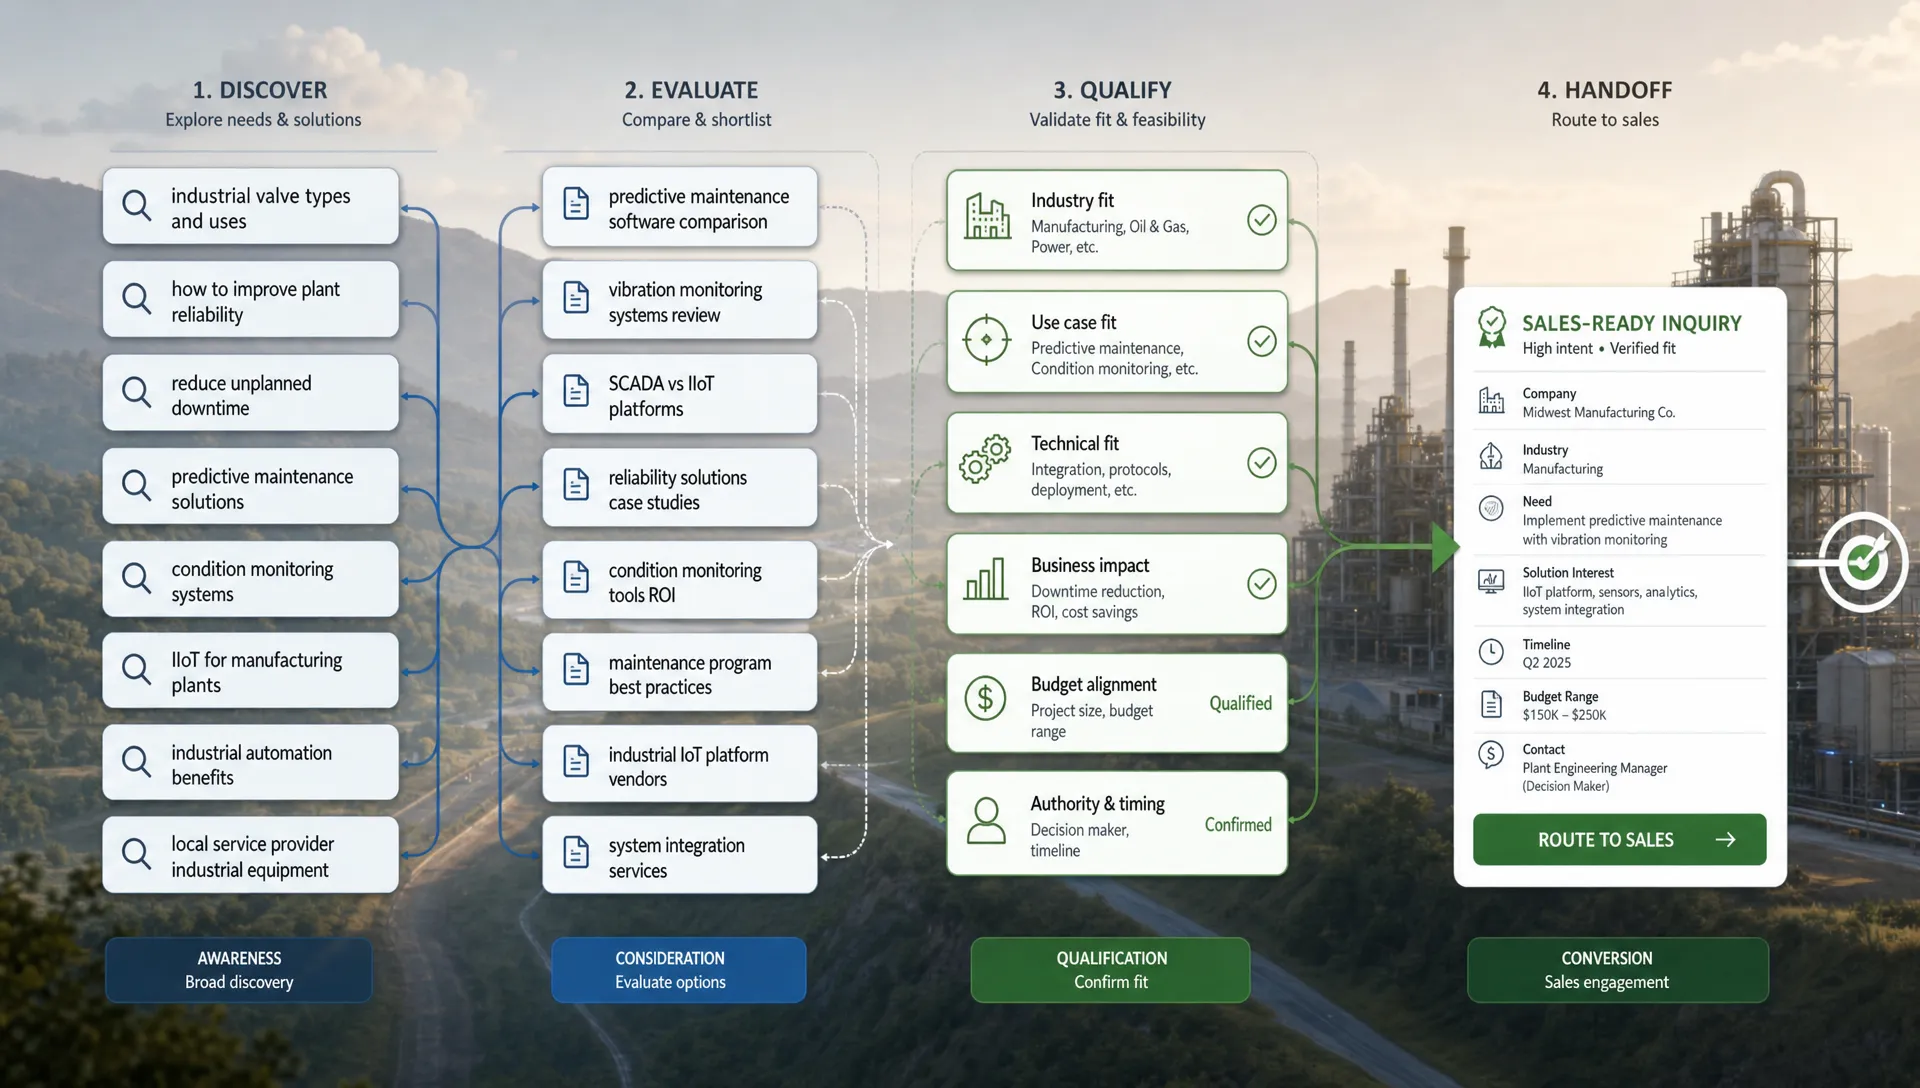Click the crosshair target icon in Use case fit card
The image size is (1920, 1088).
coord(986,340)
